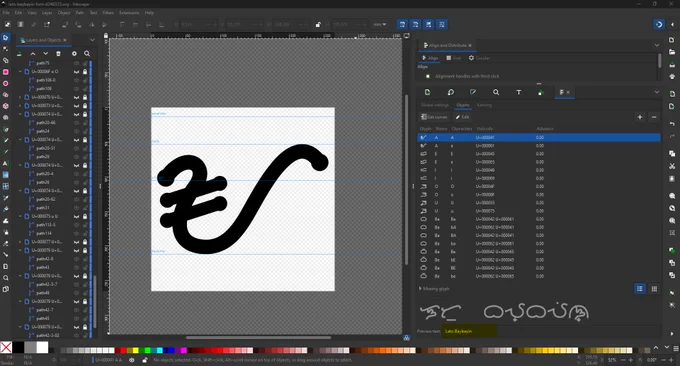Viewport: 680px width, 366px height.
Task: Select the Gradient tool in the toolbox
Action: tap(6, 175)
